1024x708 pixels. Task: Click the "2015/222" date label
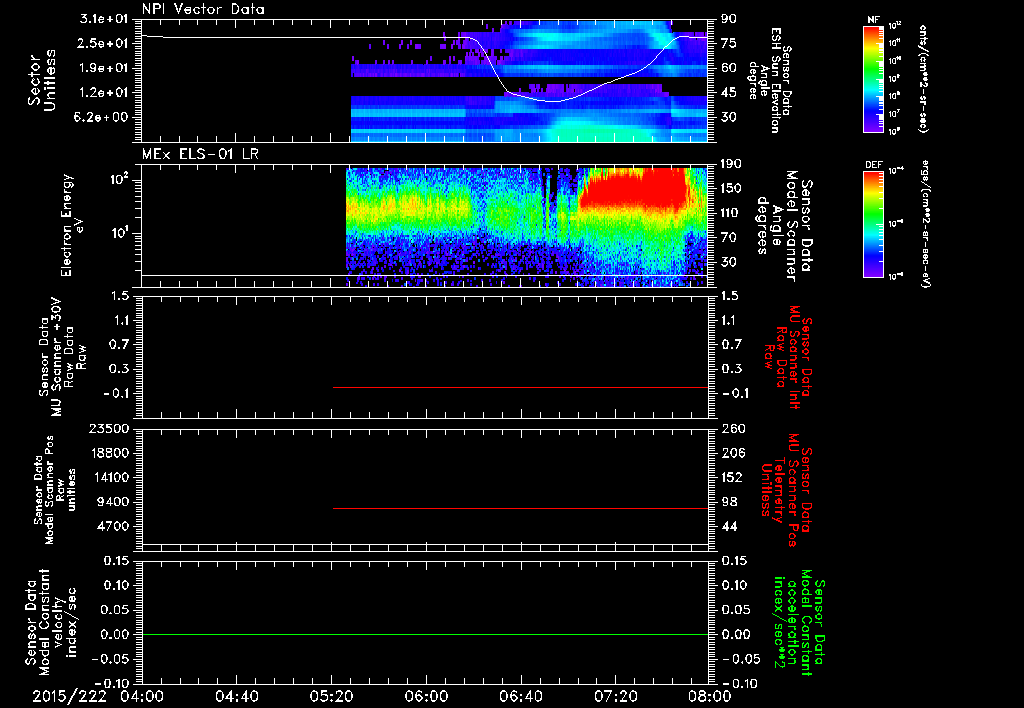69,696
